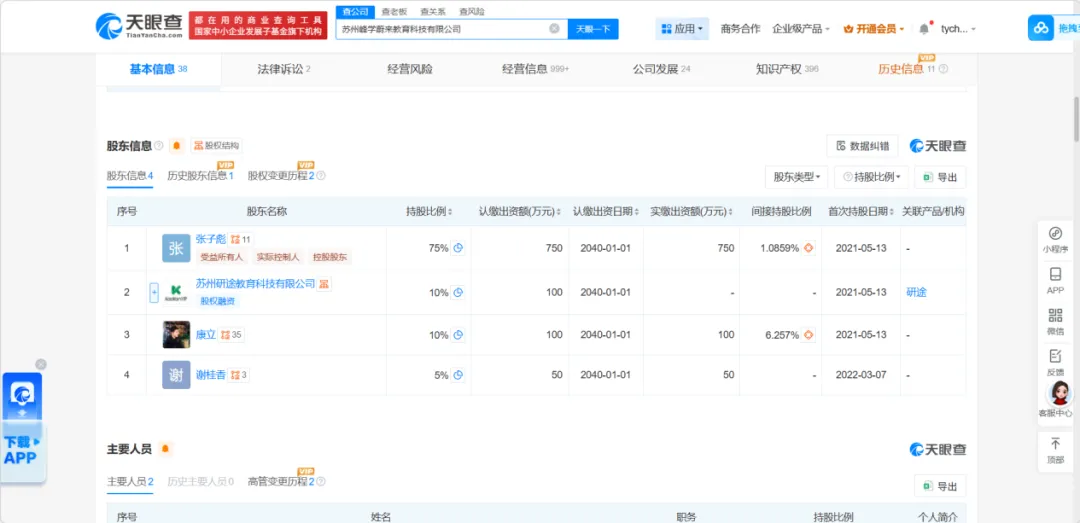Click 康立's 35 companies badge
Viewport: 1080px width, 523px height.
click(232, 335)
